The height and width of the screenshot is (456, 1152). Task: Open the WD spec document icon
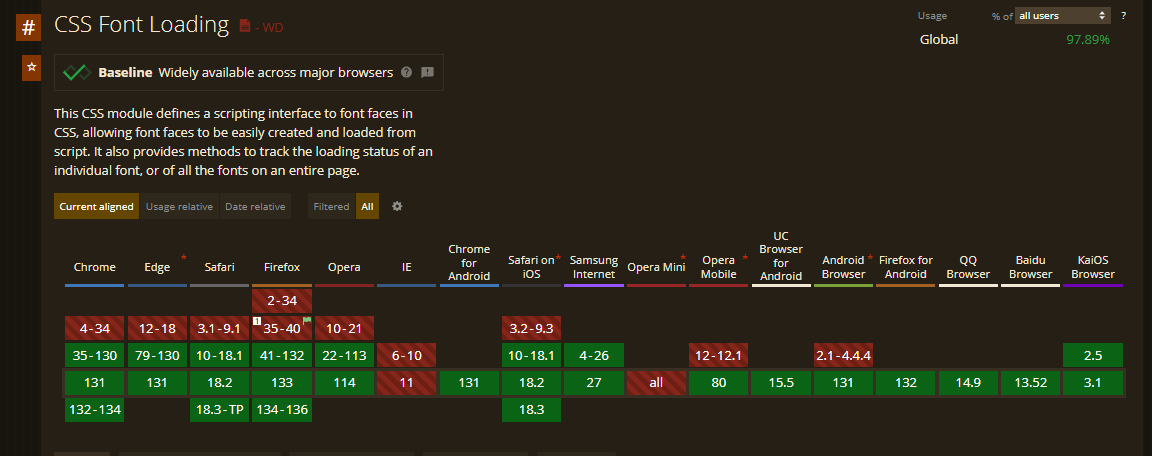[245, 26]
